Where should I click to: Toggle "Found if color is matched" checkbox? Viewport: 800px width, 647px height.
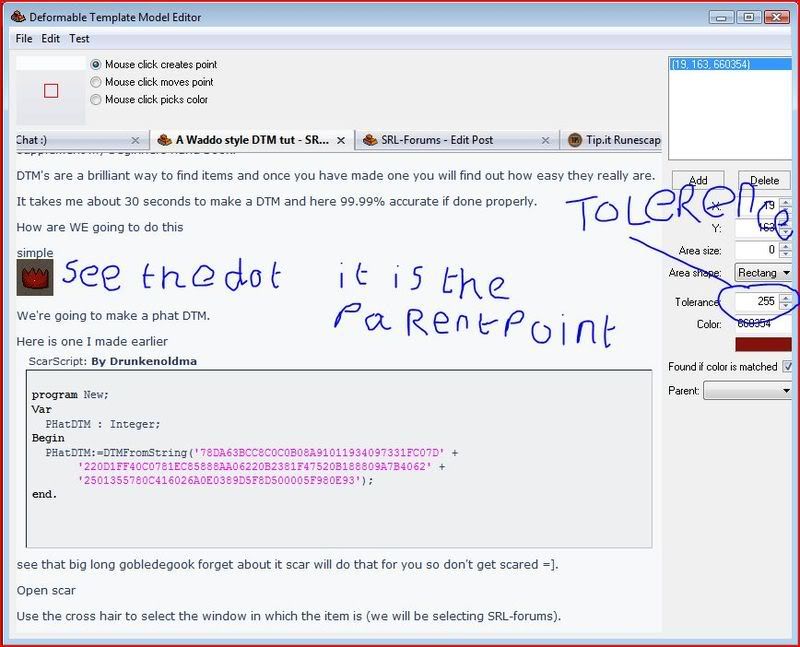click(x=787, y=367)
